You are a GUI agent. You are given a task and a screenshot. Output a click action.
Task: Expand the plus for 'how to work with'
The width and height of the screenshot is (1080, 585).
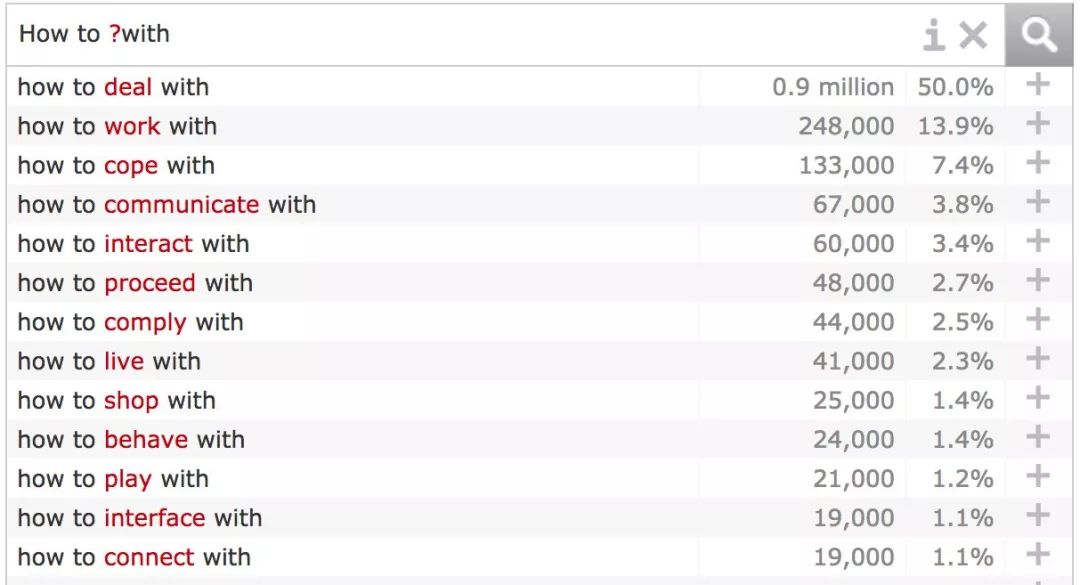(x=1037, y=124)
